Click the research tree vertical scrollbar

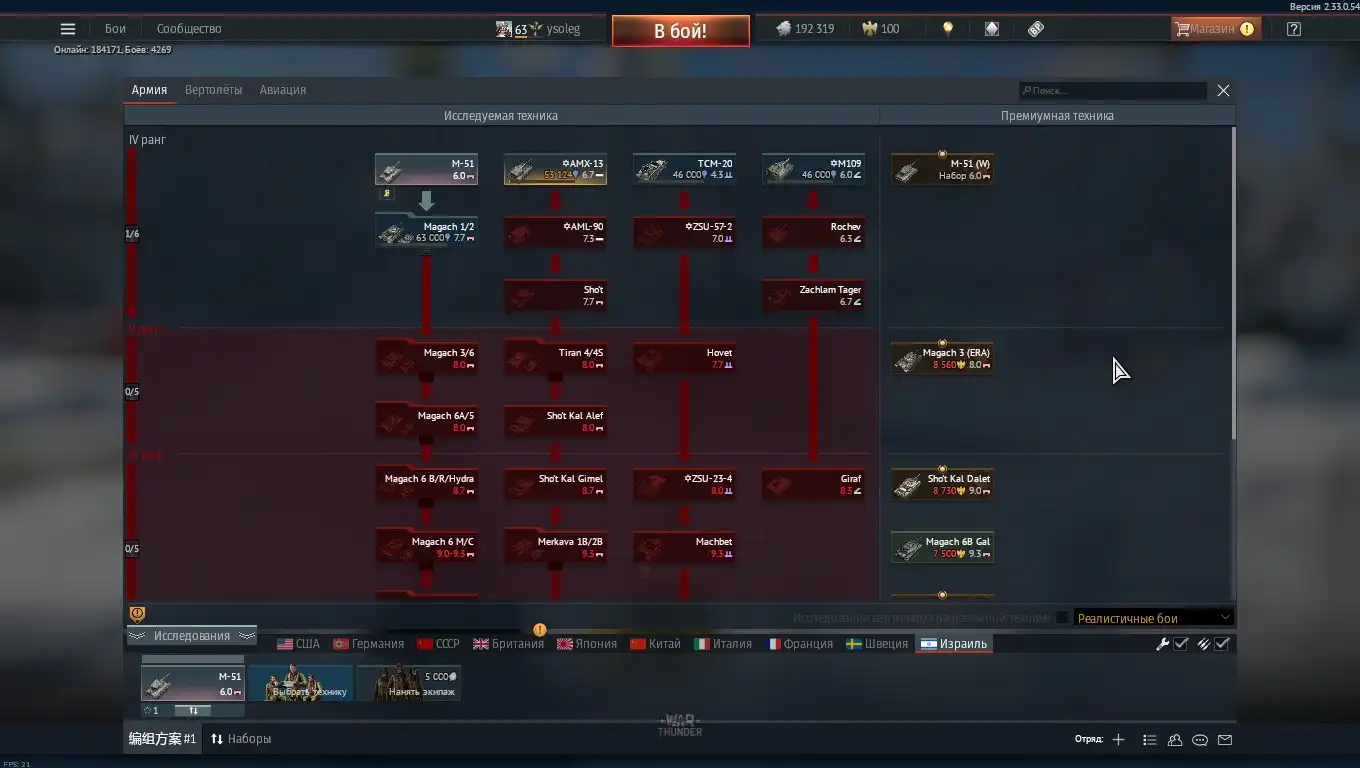[1233, 283]
